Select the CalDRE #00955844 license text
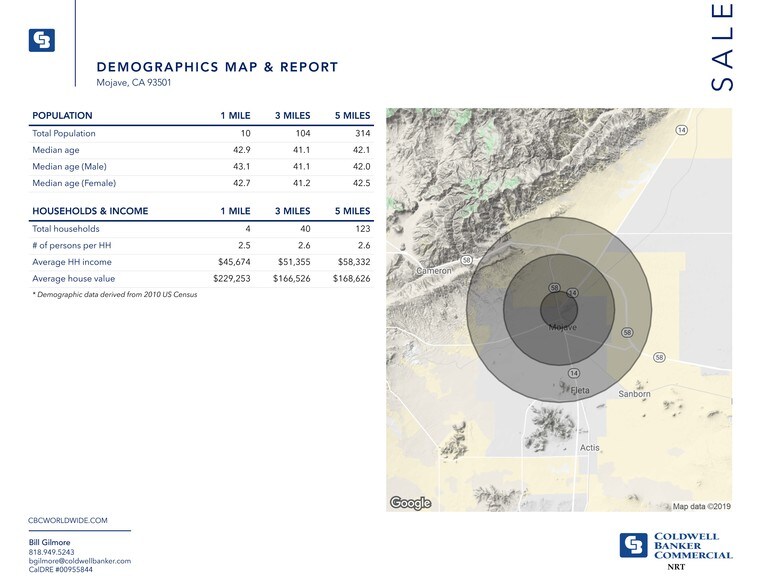This screenshot has width=761, height=588. point(61,570)
